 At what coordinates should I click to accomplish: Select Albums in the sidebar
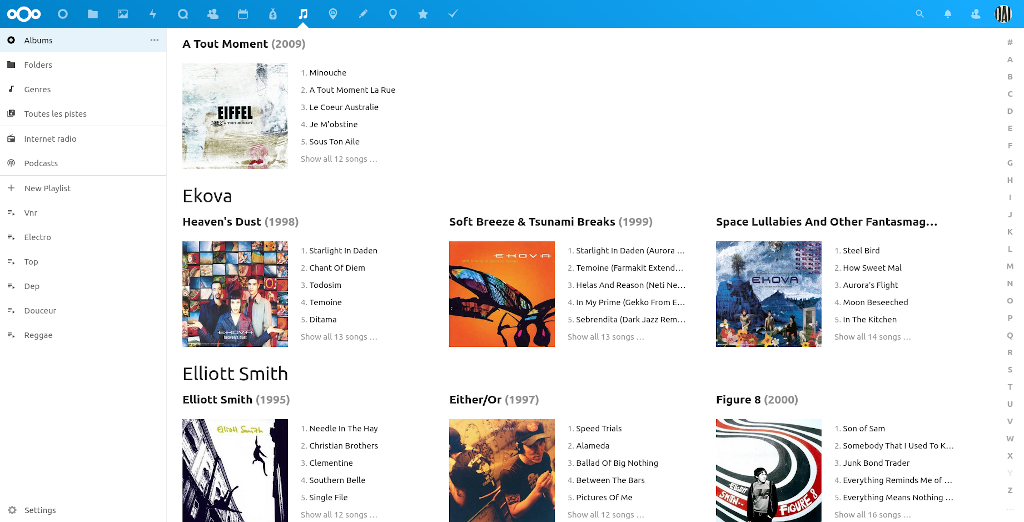coord(83,40)
